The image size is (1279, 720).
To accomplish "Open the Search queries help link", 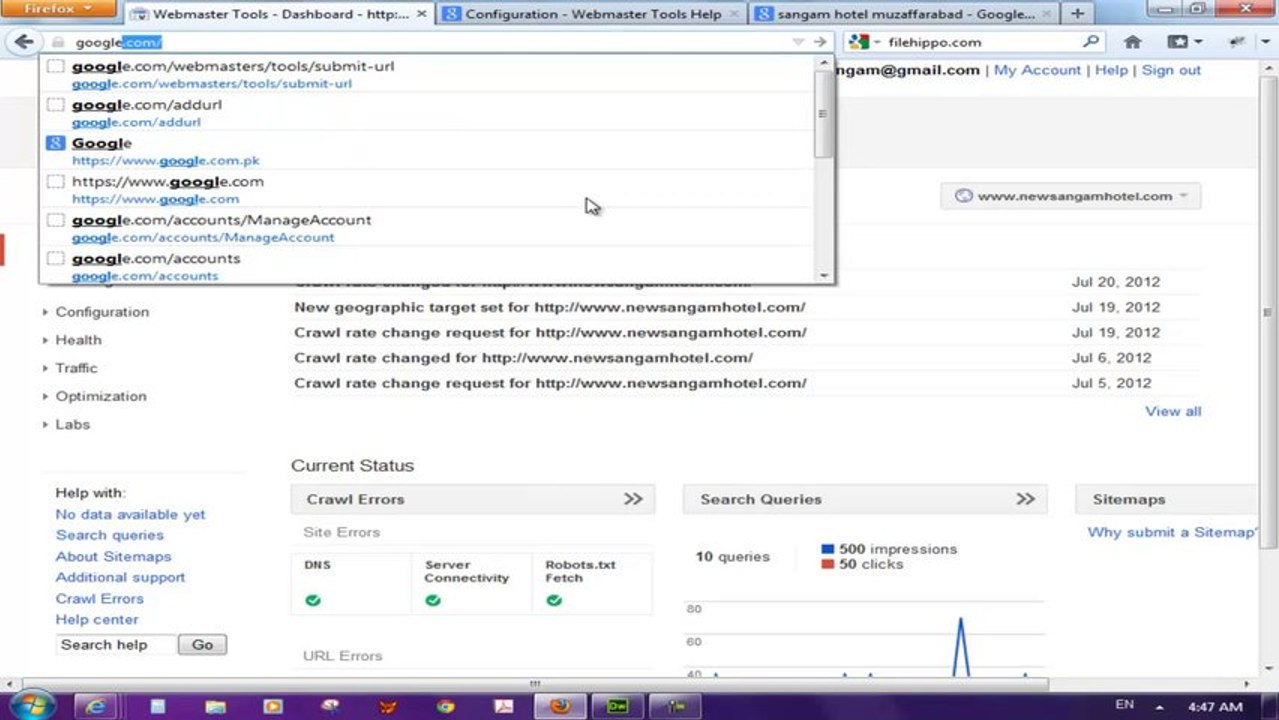I will click(x=110, y=535).
